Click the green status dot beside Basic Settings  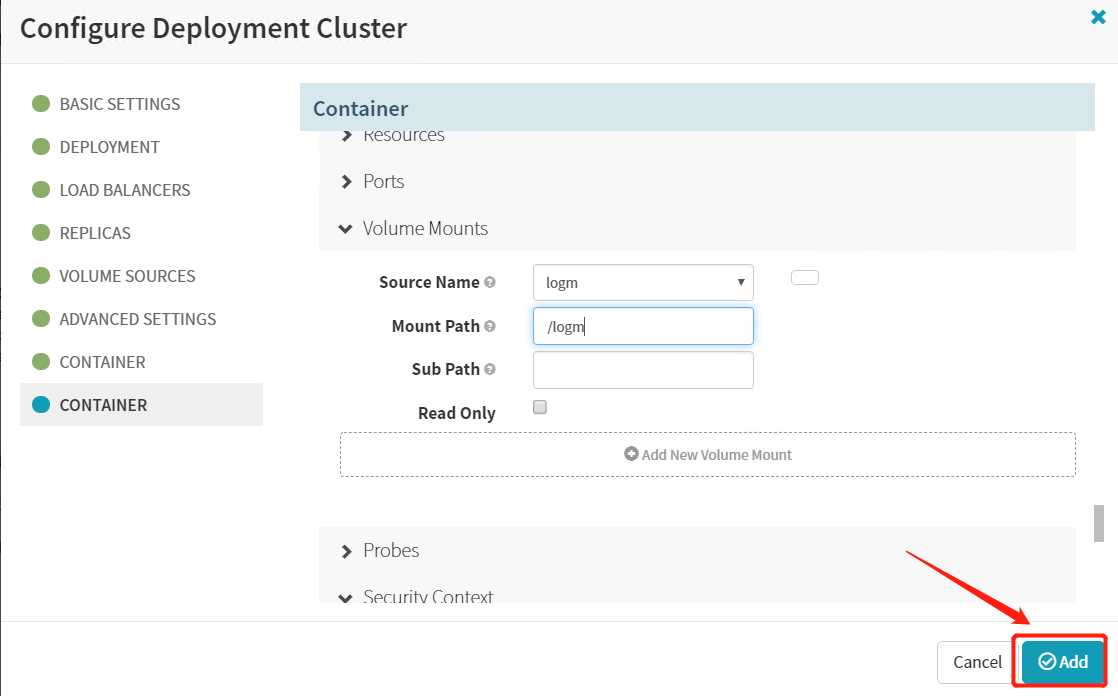[x=41, y=104]
